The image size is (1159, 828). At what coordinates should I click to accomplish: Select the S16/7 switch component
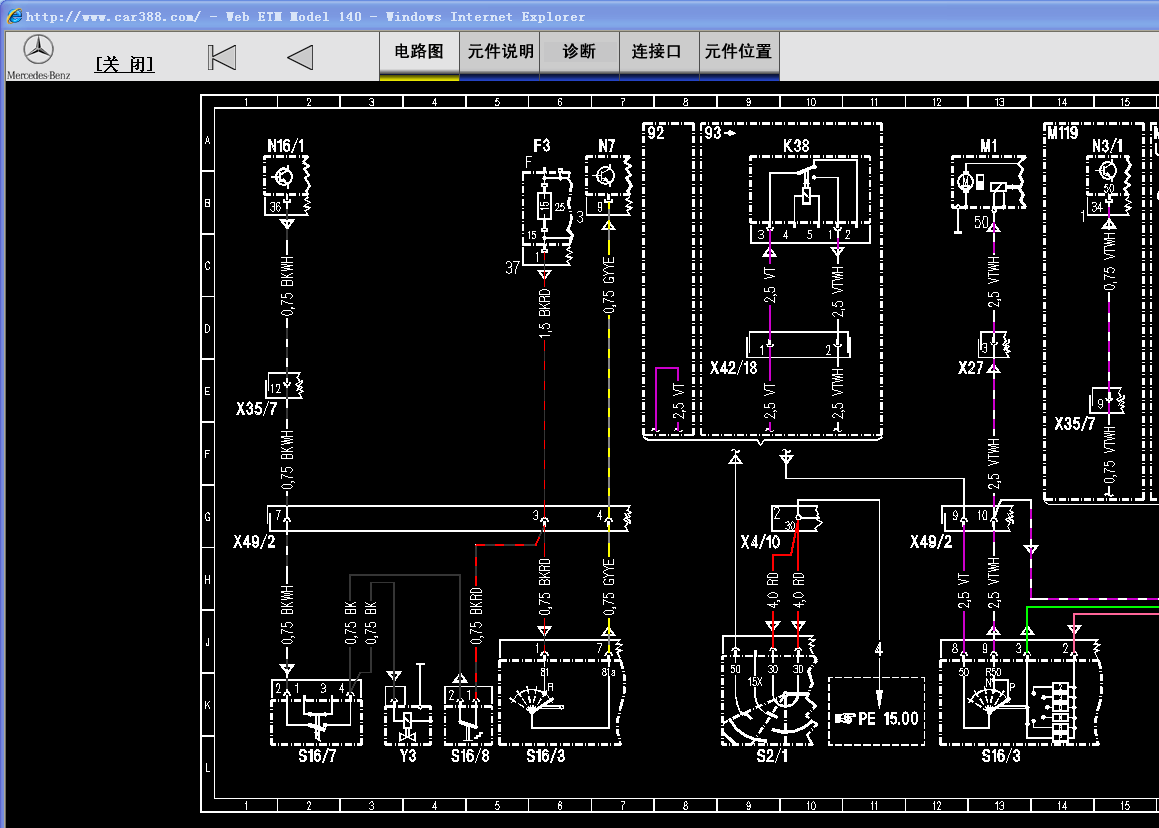pyautogui.click(x=315, y=712)
